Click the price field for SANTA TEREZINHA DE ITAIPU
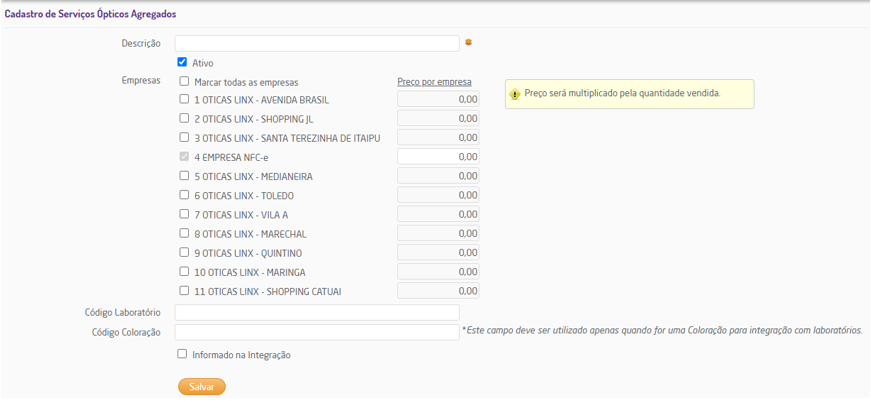Image resolution: width=871 pixels, height=403 pixels. click(438, 137)
